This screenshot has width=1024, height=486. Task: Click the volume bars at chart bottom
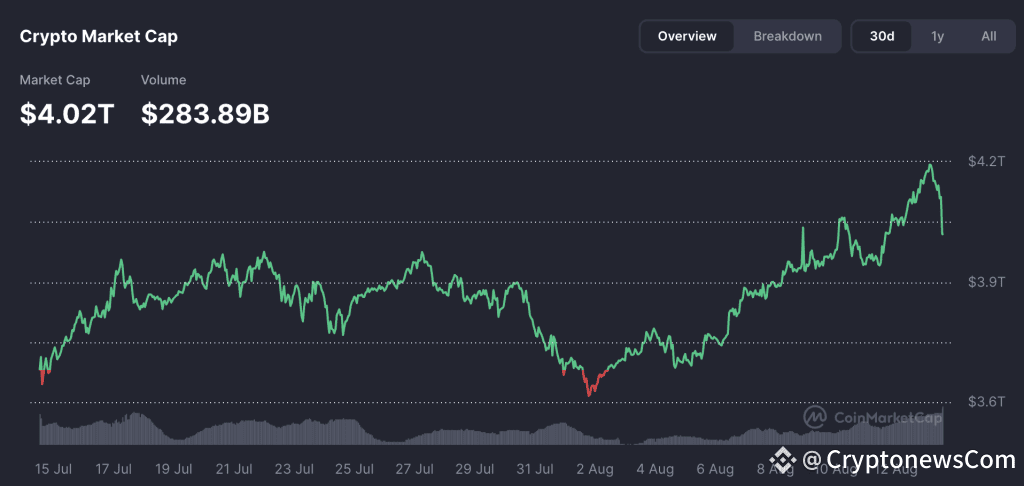(491, 429)
